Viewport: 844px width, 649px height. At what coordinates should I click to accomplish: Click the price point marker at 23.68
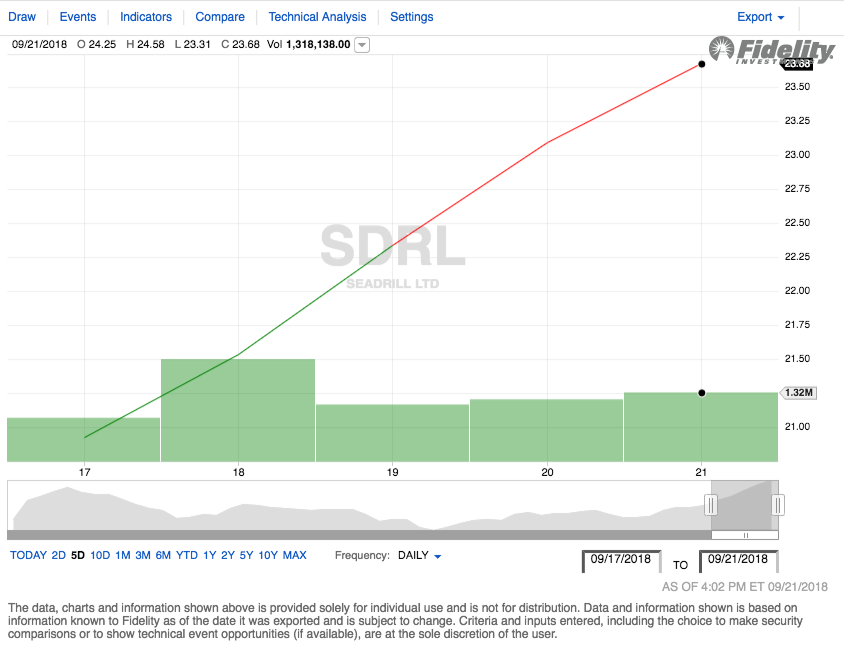point(701,64)
